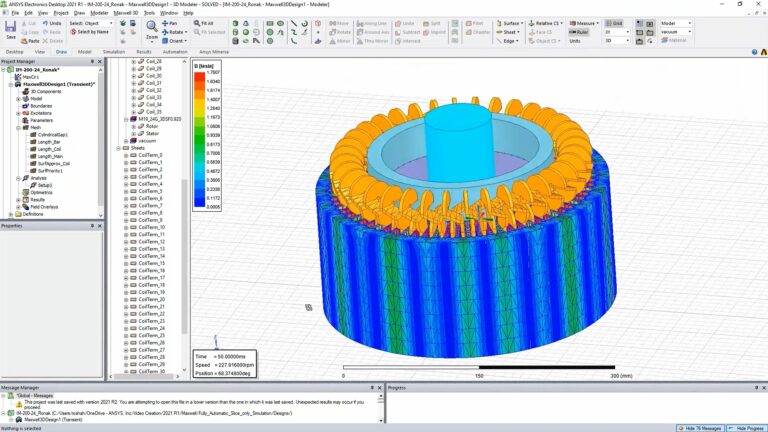The width and height of the screenshot is (768, 432).
Task: Click the draw line tool icon
Action: click(x=294, y=23)
